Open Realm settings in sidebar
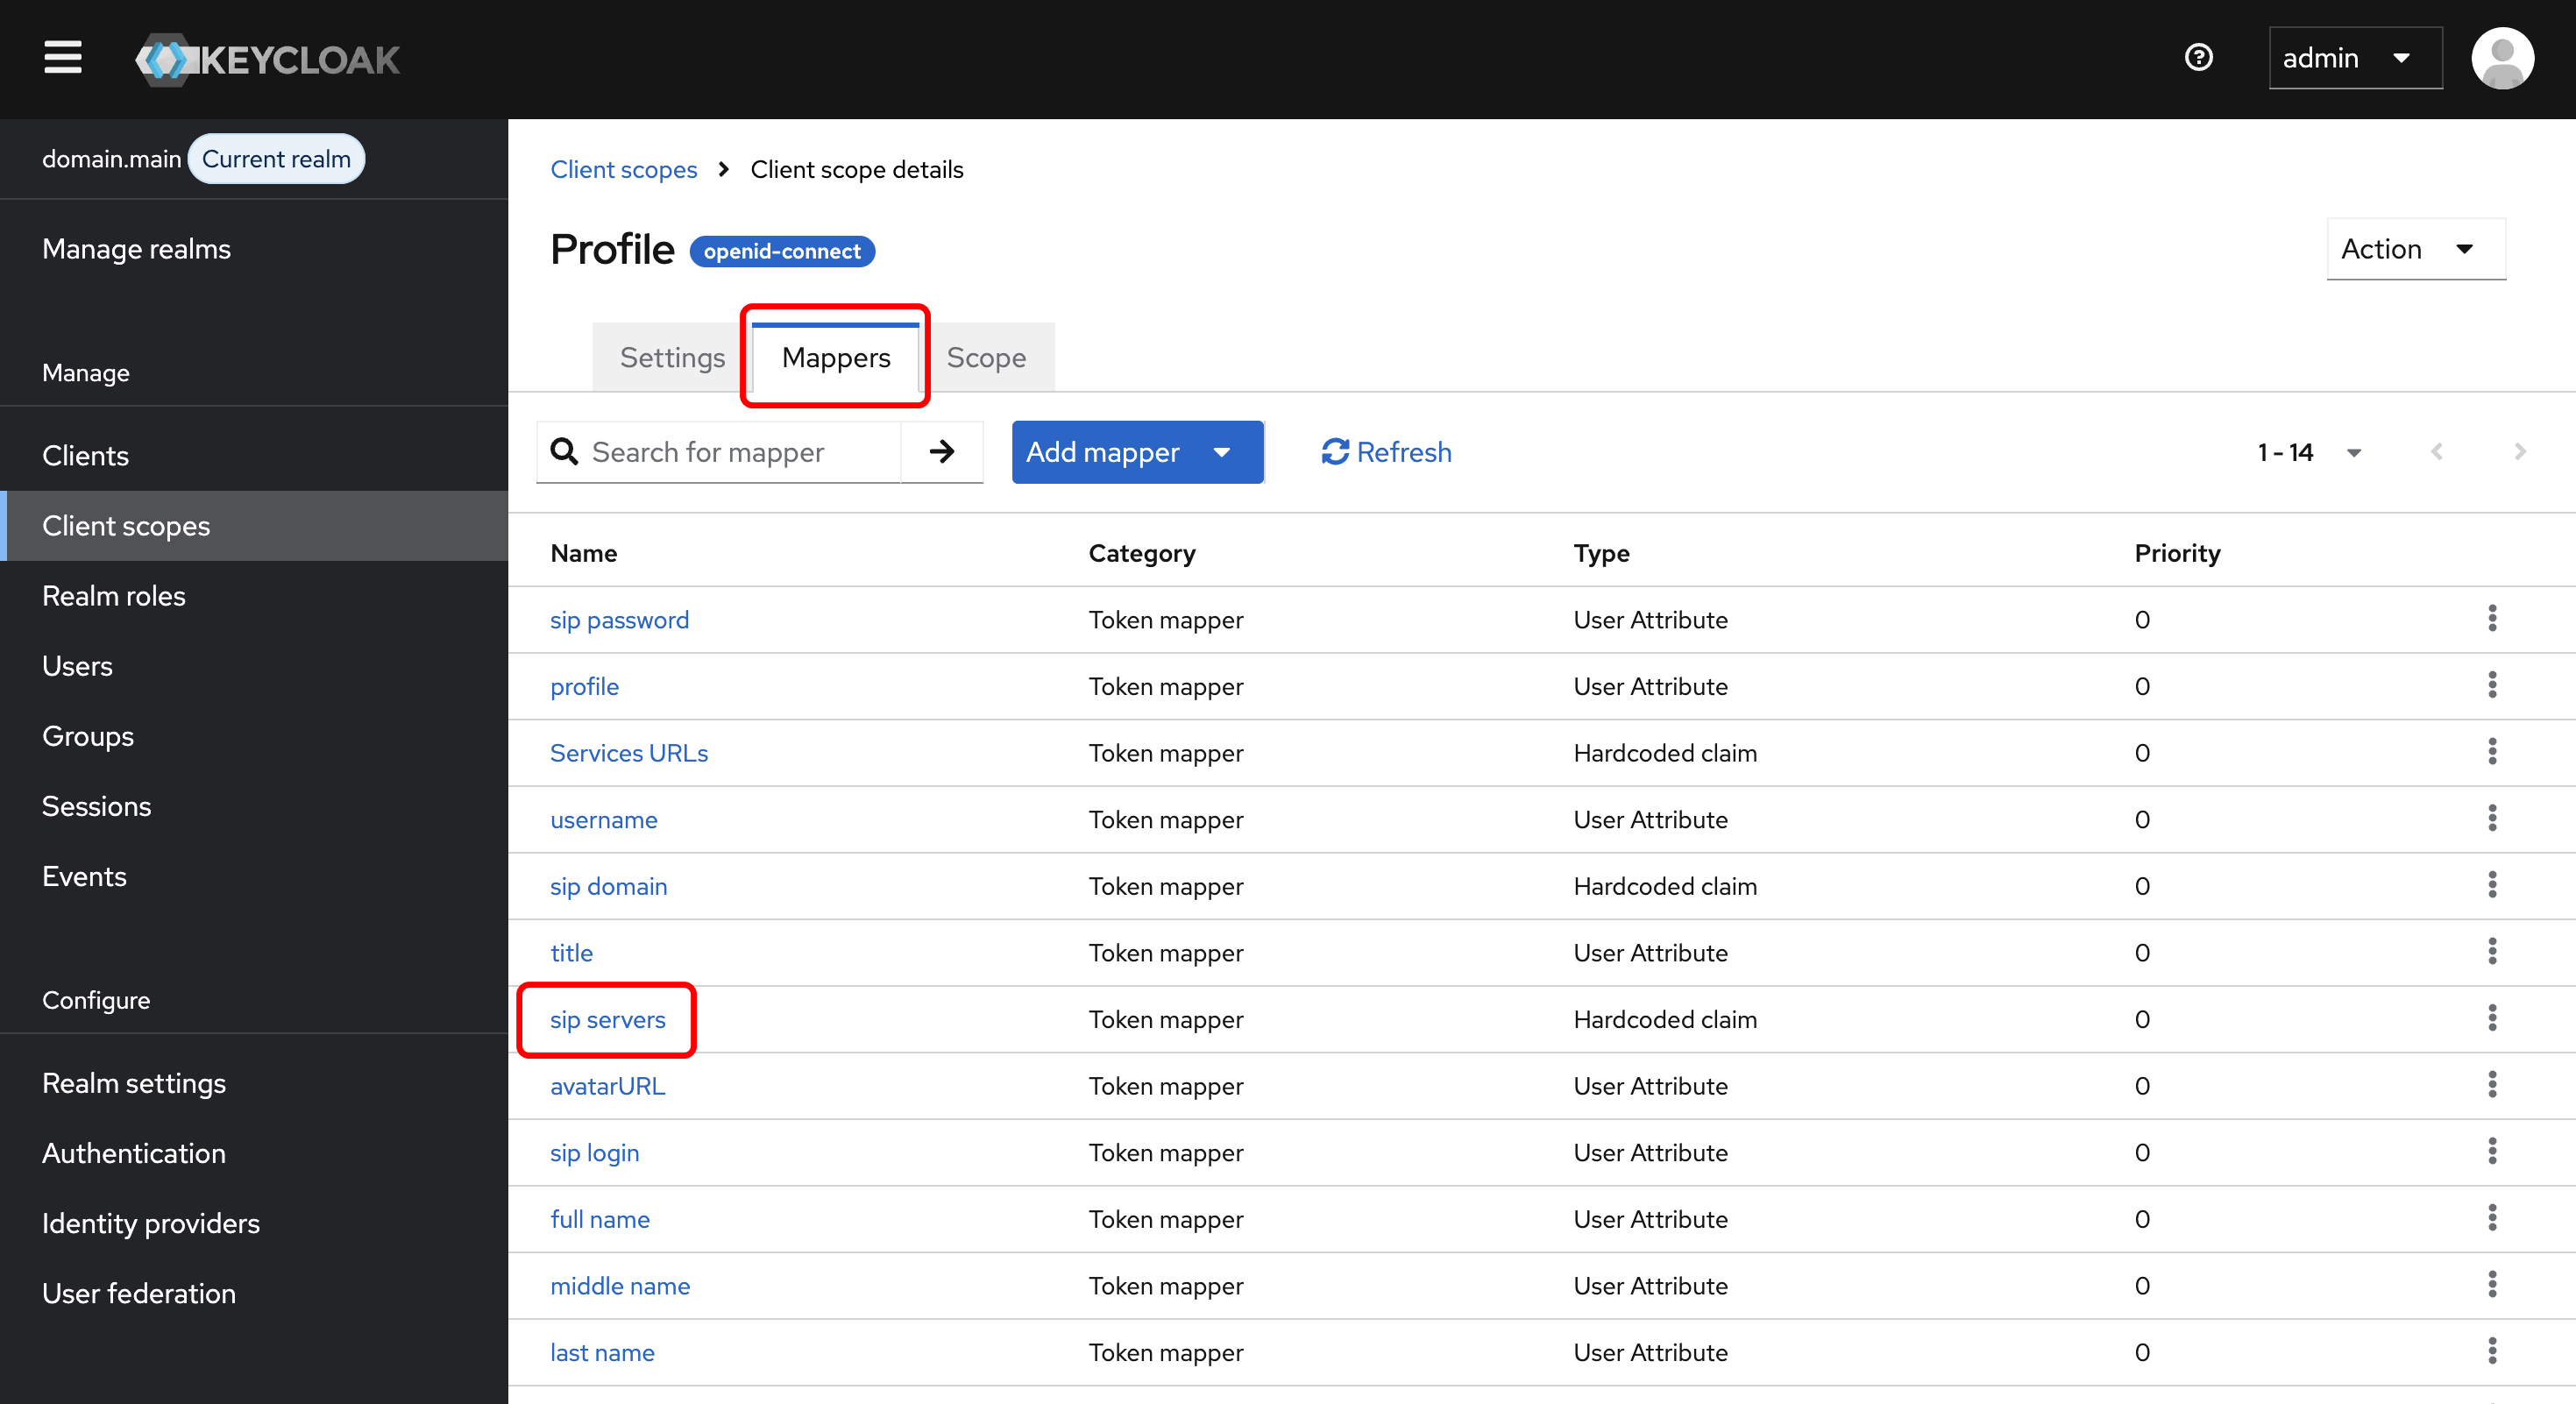Screen dimensions: 2576x1404 [134, 1083]
